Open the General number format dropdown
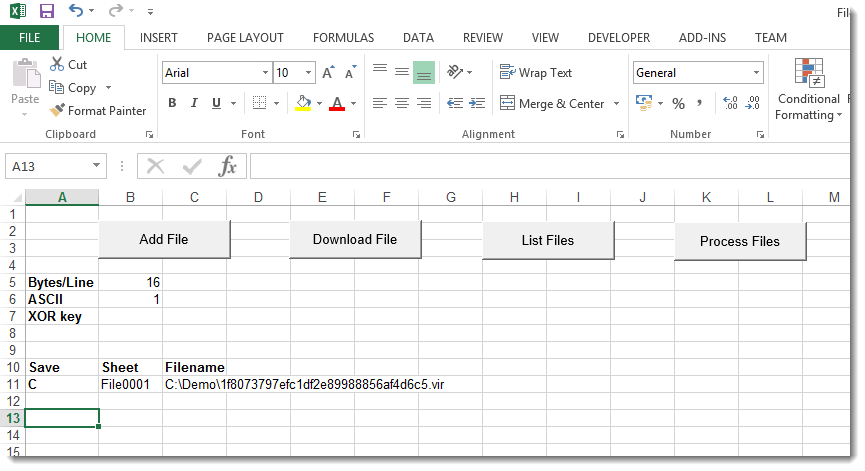 (x=756, y=73)
